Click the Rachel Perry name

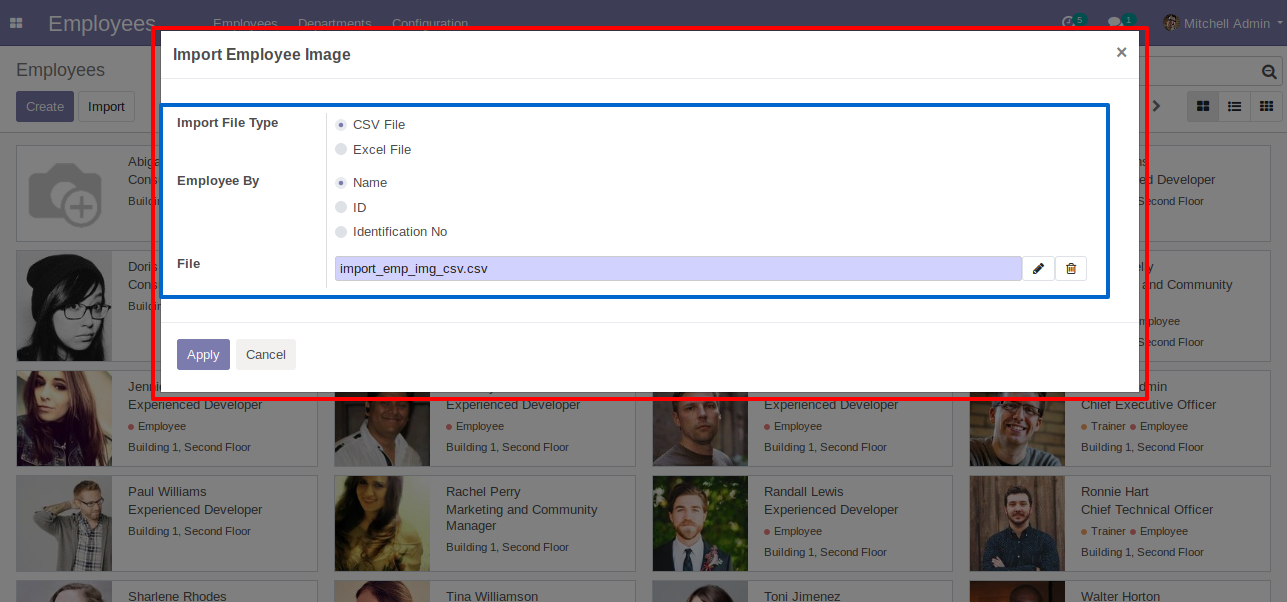[483, 492]
